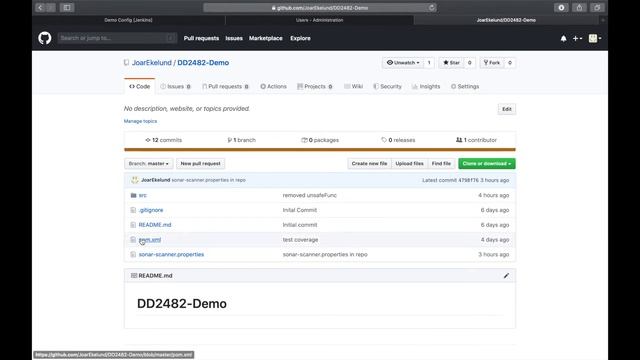Open the pom.xml file

click(150, 240)
